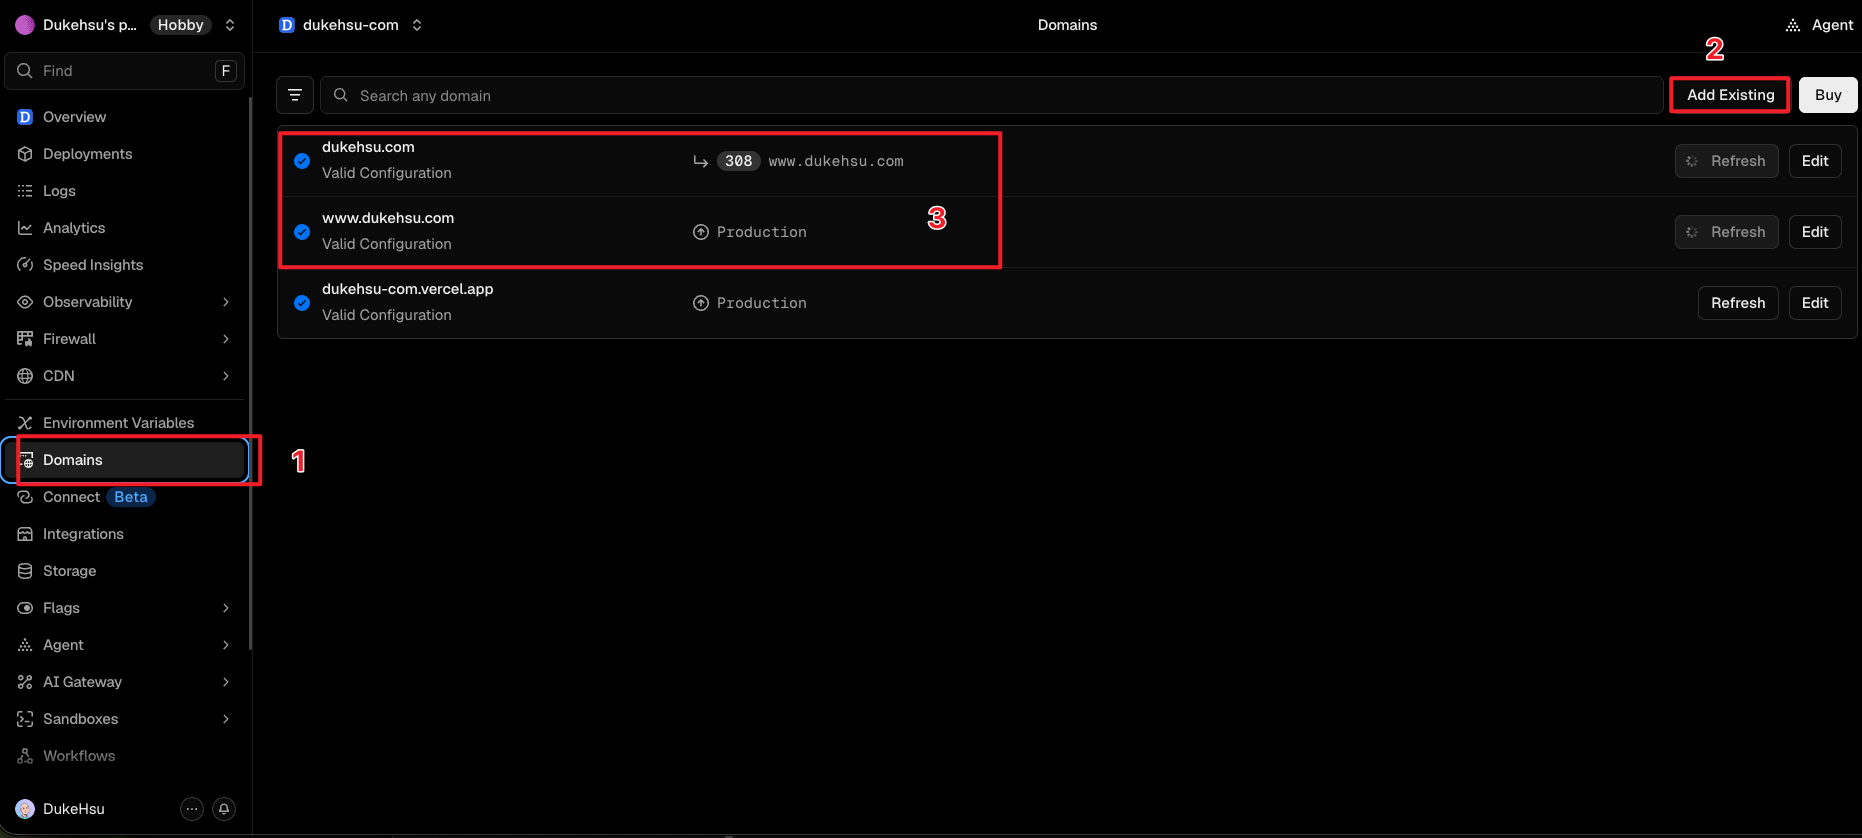Image resolution: width=1862 pixels, height=838 pixels.
Task: Click the Add Existing button
Action: (x=1730, y=95)
